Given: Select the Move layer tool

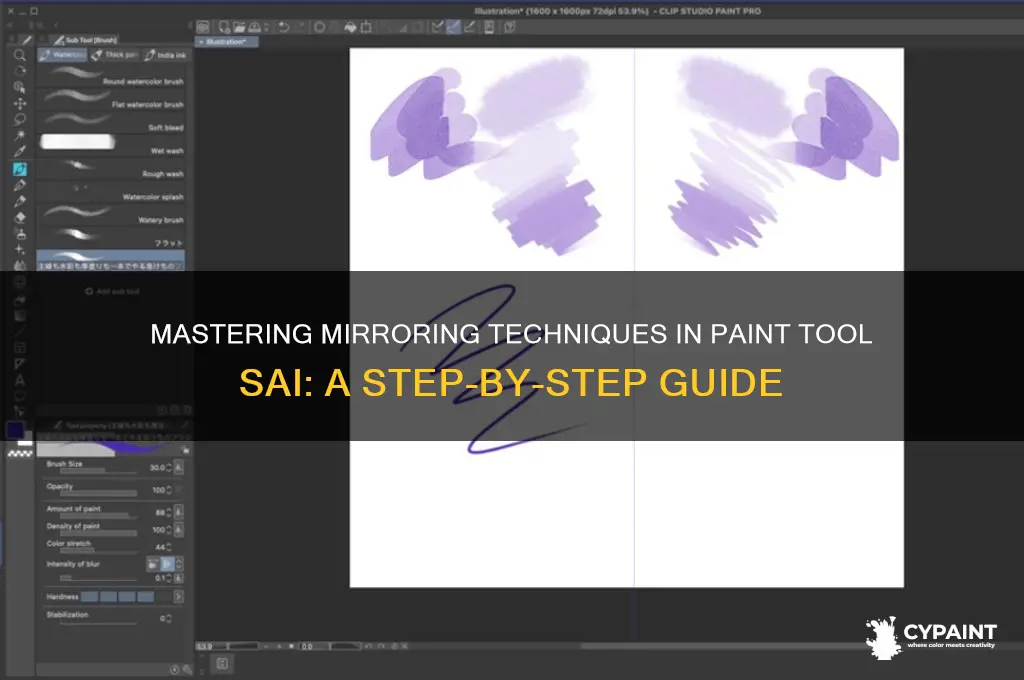Looking at the screenshot, I should 20,104.
